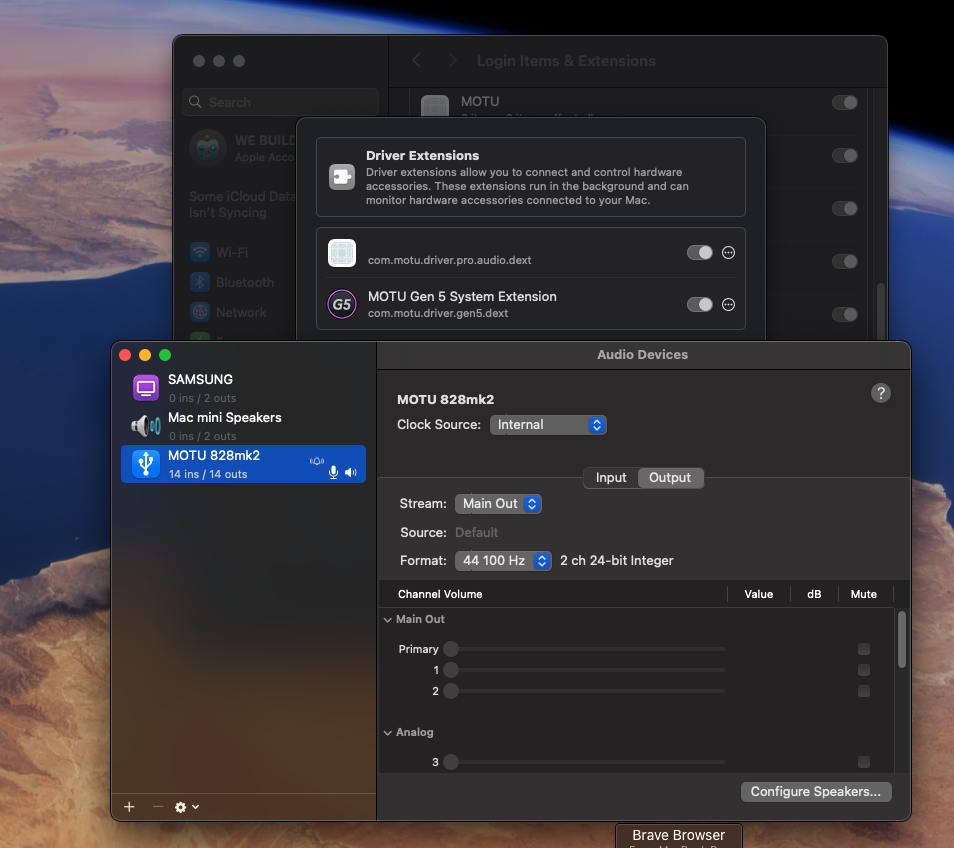The image size is (954, 848).
Task: Click the Channel Volume list scrollbar
Action: [x=902, y=639]
